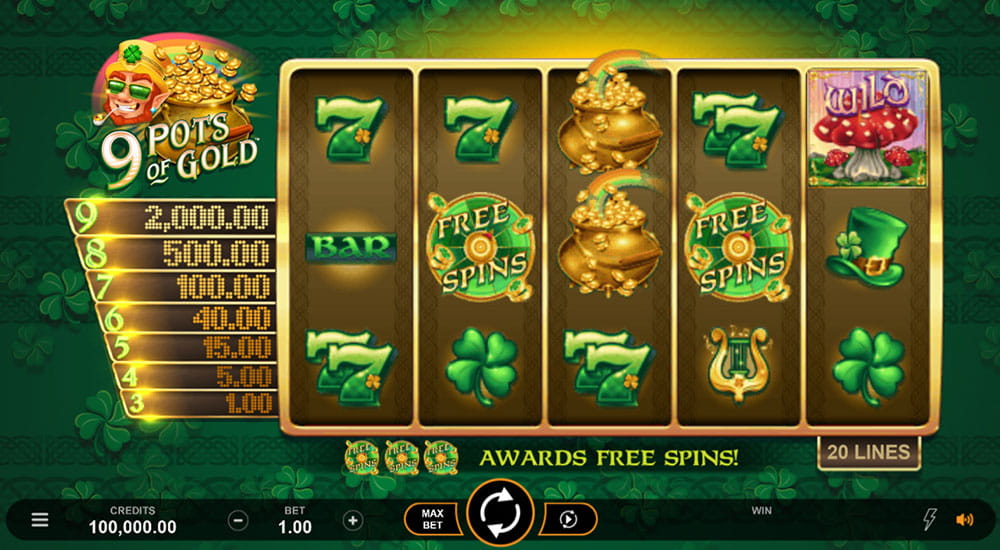The width and height of the screenshot is (1000, 550).
Task: Open the hamburger menu
Action: click(40, 520)
